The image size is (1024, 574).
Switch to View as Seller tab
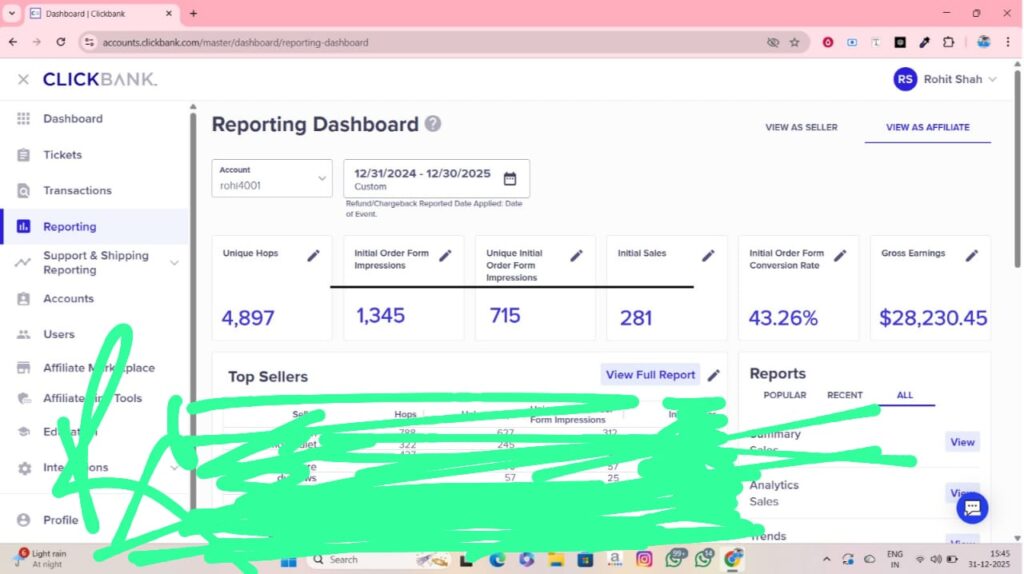[801, 128]
